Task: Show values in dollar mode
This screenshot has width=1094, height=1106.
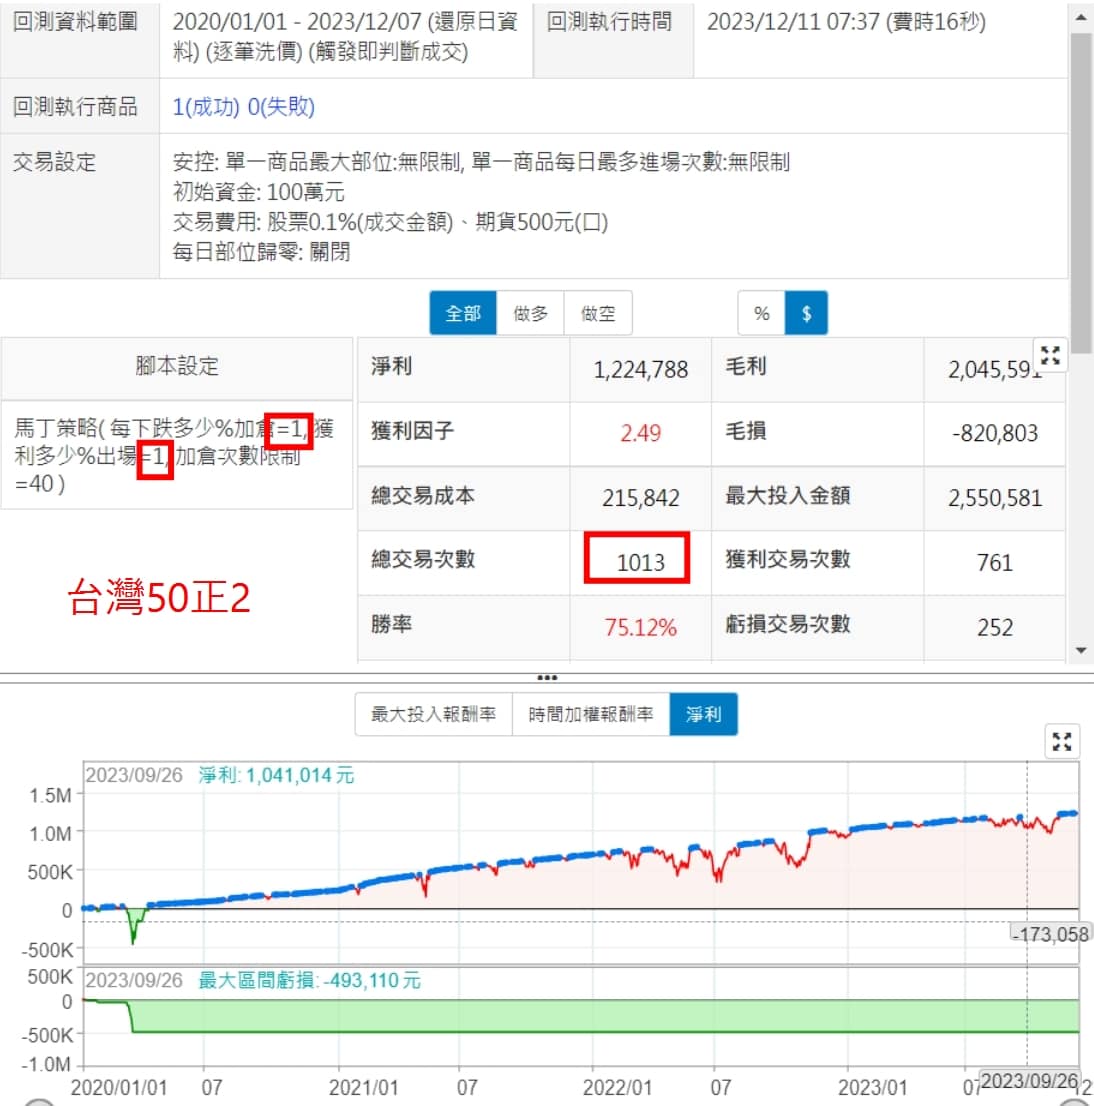Action: click(806, 314)
